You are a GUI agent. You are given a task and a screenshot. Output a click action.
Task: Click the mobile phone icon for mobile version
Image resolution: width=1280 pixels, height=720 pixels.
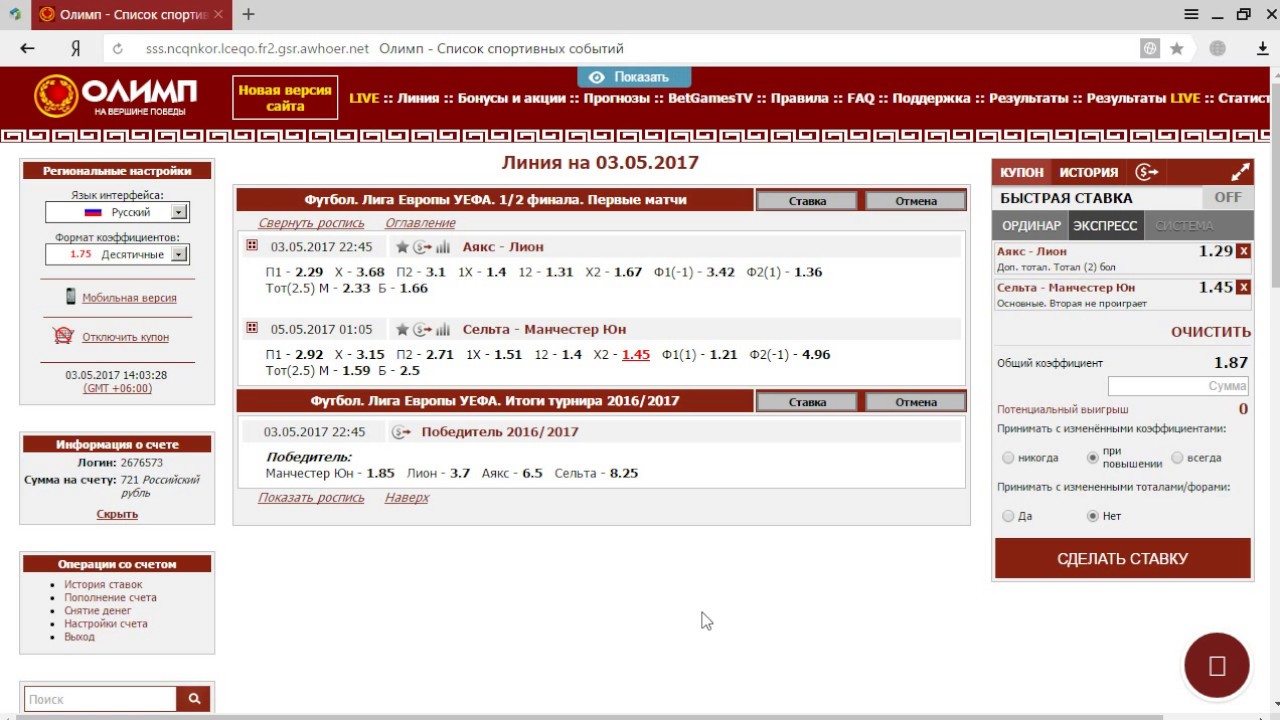[x=71, y=296]
